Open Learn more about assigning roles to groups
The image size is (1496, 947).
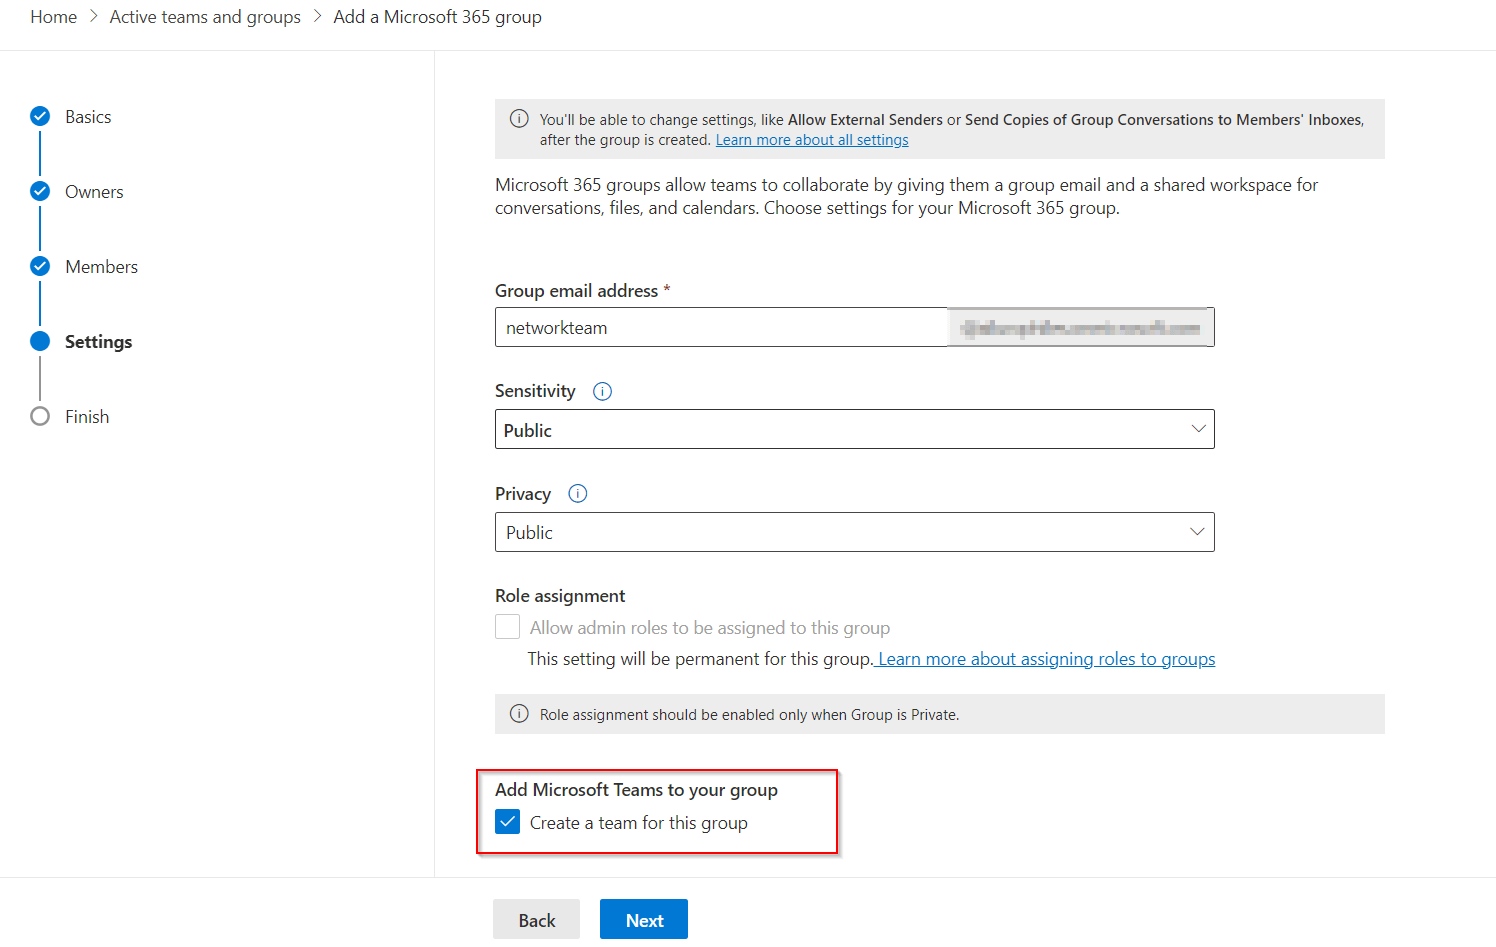pos(1045,658)
